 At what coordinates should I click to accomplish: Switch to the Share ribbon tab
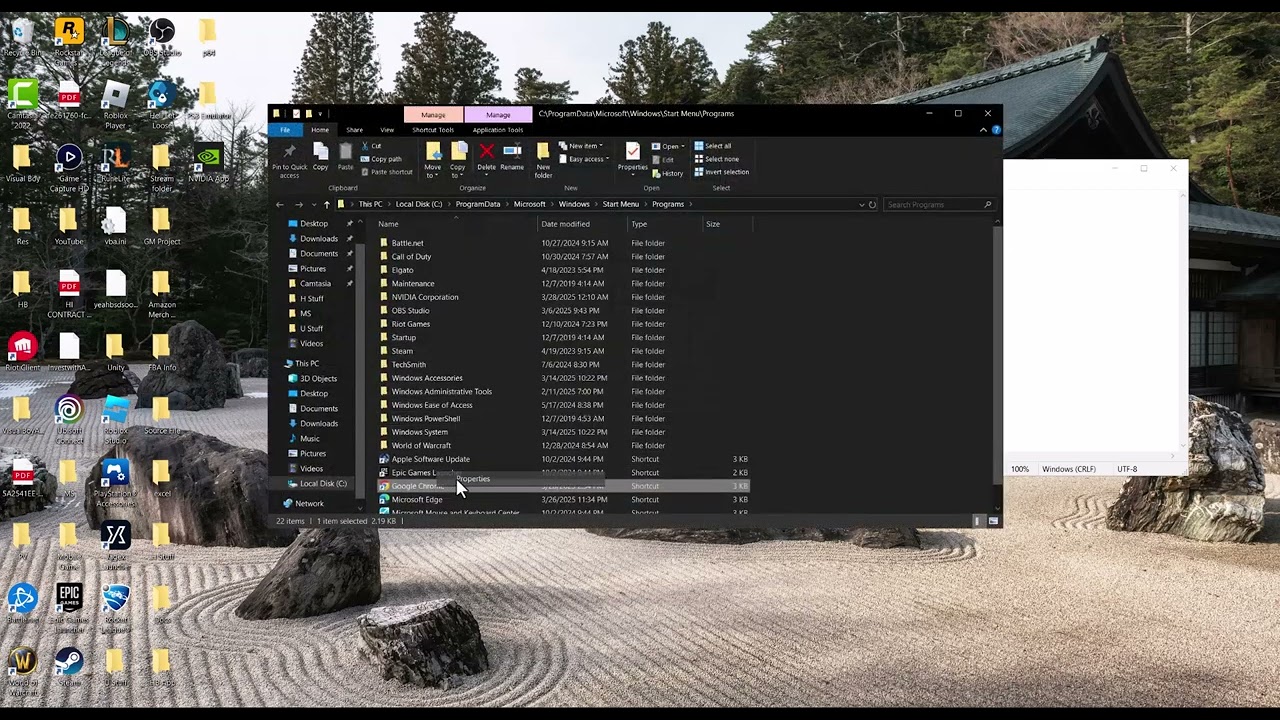click(x=354, y=130)
